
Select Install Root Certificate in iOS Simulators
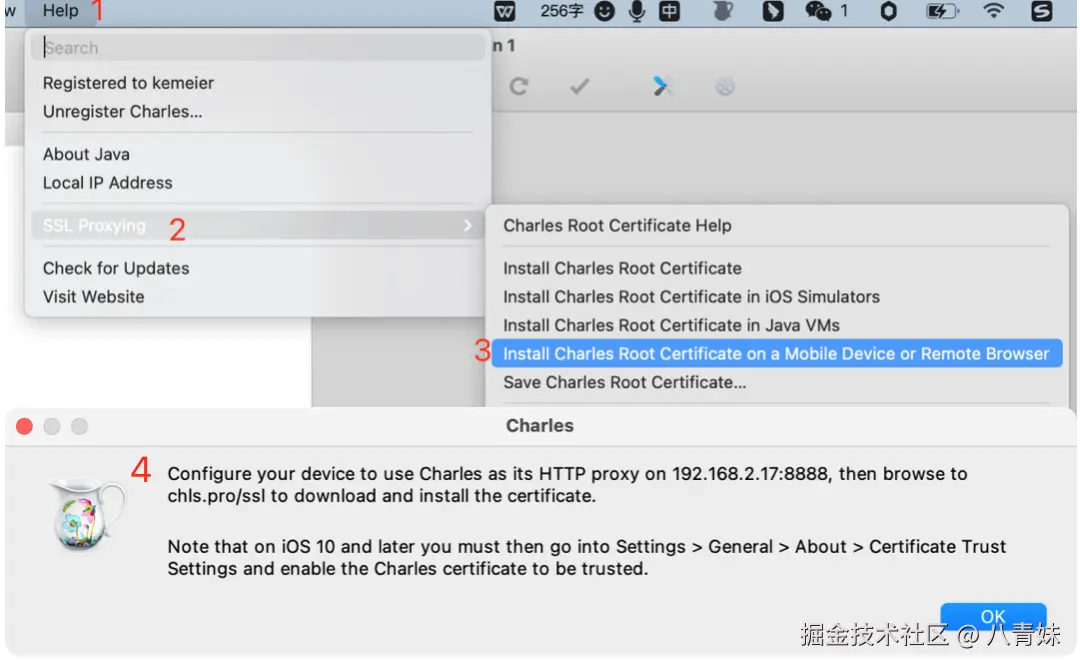coord(691,297)
